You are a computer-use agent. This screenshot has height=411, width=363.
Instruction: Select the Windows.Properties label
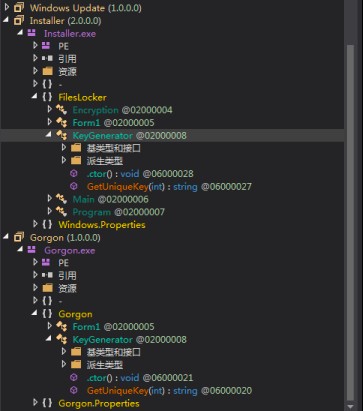[x=102, y=225]
